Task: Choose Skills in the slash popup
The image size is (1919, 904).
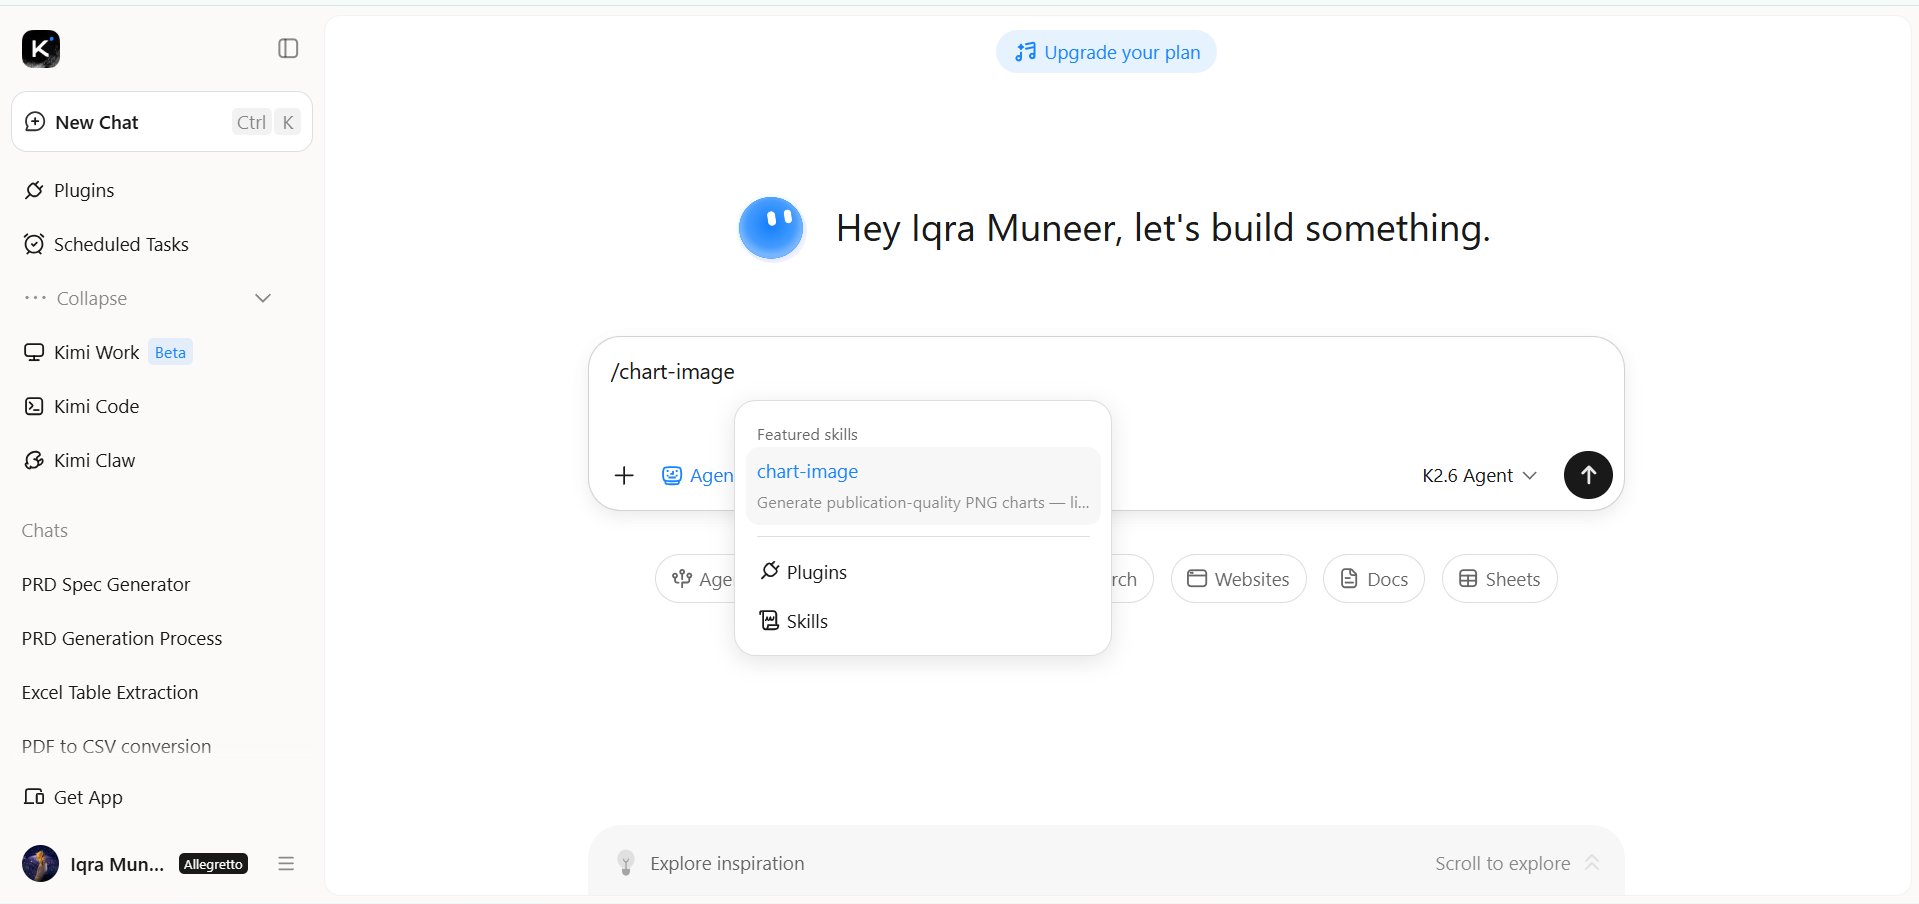Action: 923,621
